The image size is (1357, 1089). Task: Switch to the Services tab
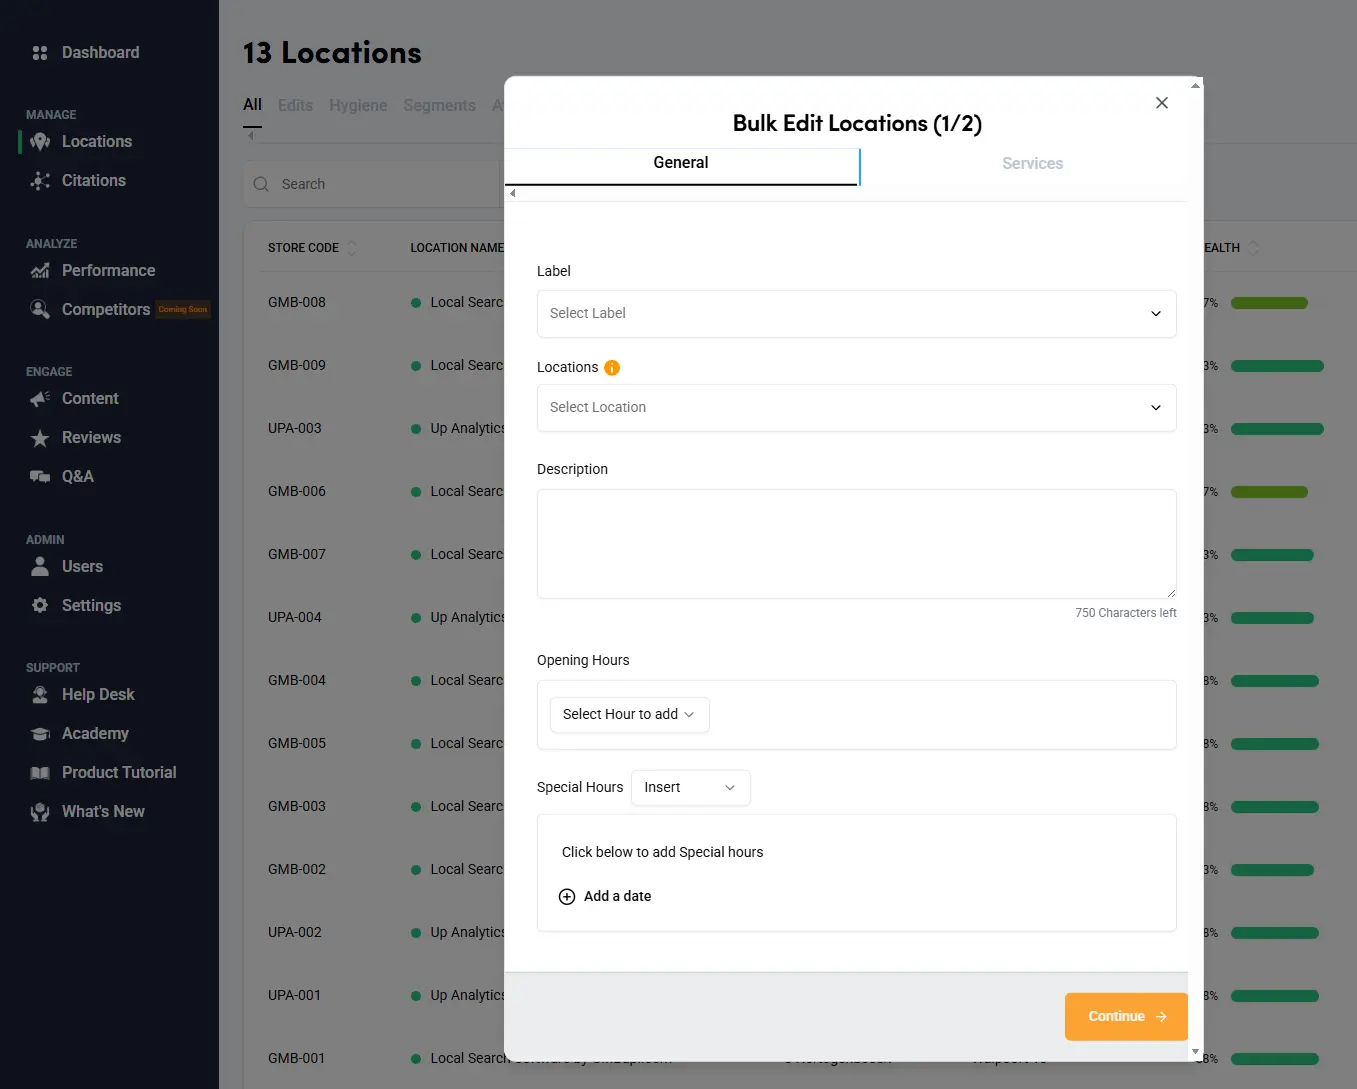pos(1032,164)
